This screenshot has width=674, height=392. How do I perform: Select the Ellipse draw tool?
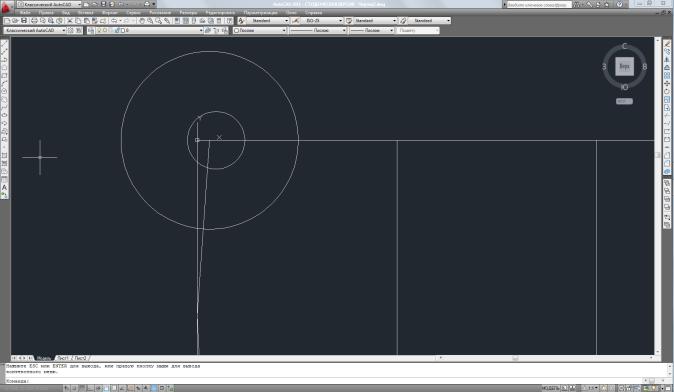pos(4,115)
